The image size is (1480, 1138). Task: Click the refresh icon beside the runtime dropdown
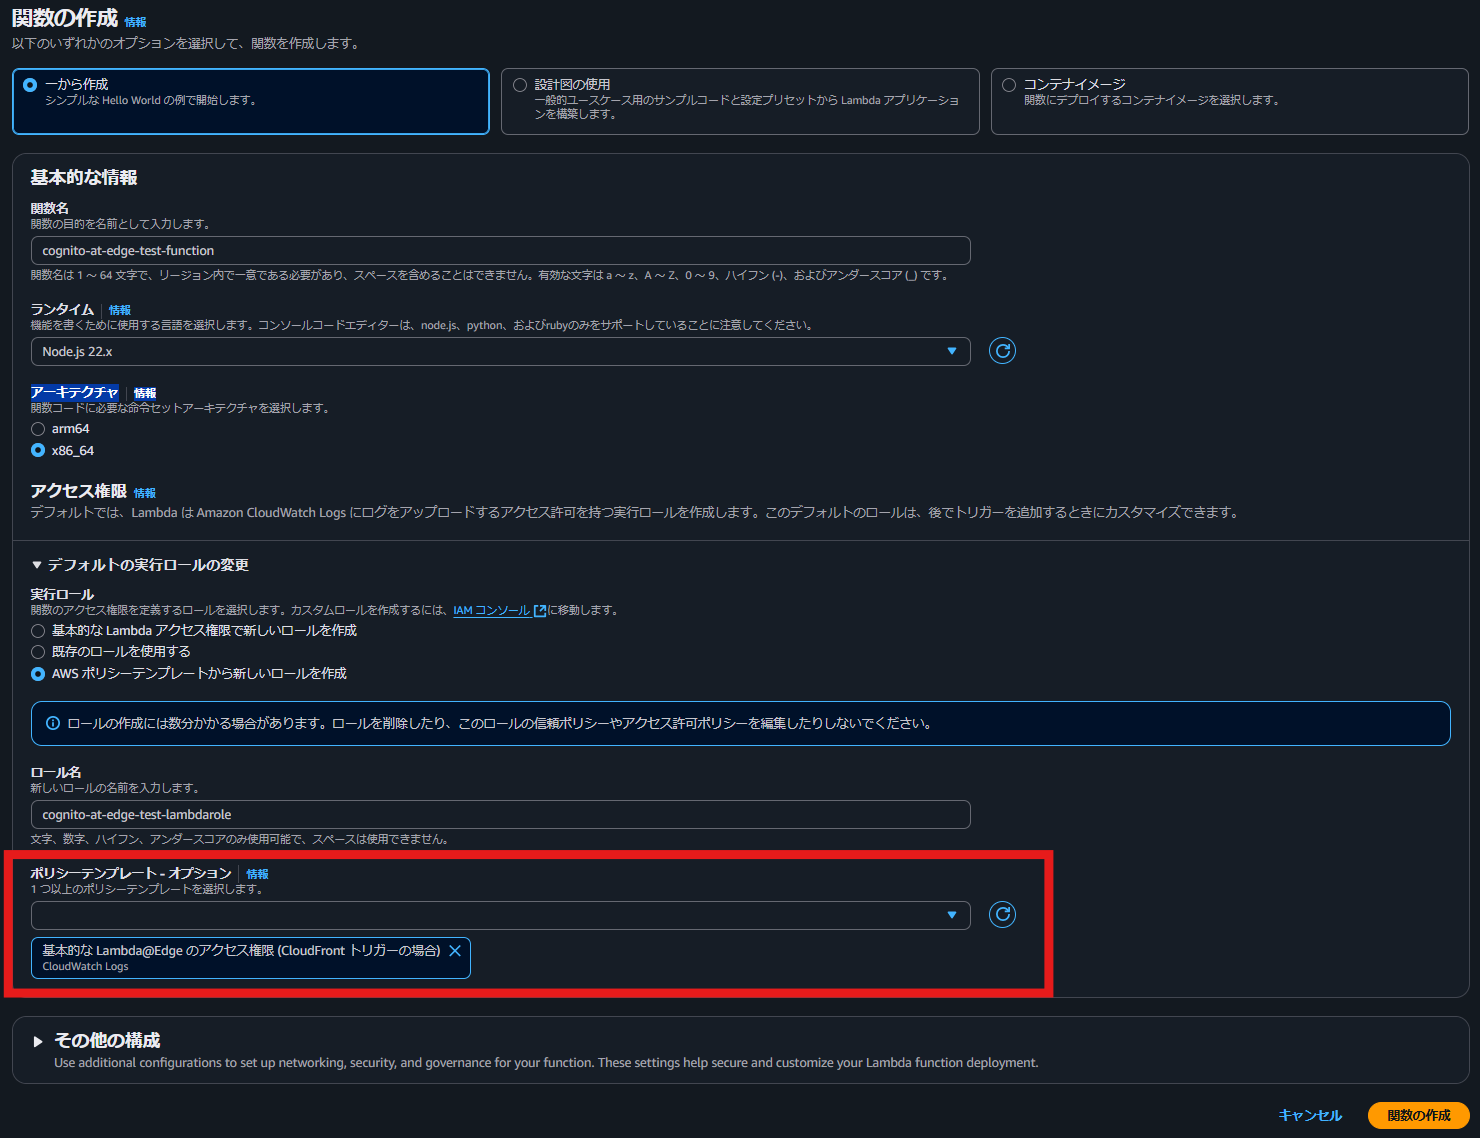tap(1002, 351)
